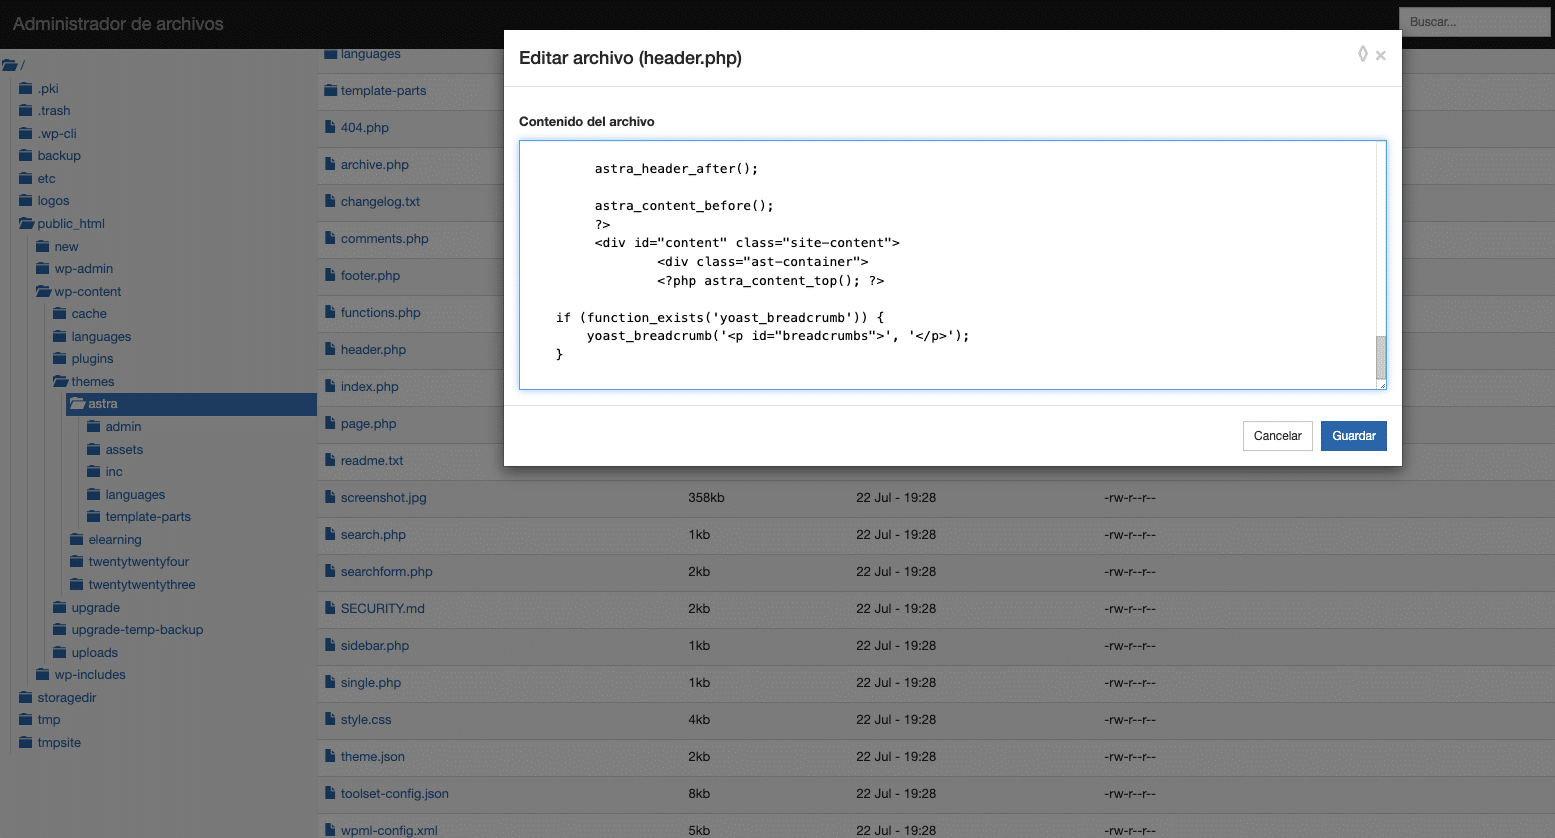Click the Cancelar button
The image size is (1555, 838).
pyautogui.click(x=1277, y=436)
